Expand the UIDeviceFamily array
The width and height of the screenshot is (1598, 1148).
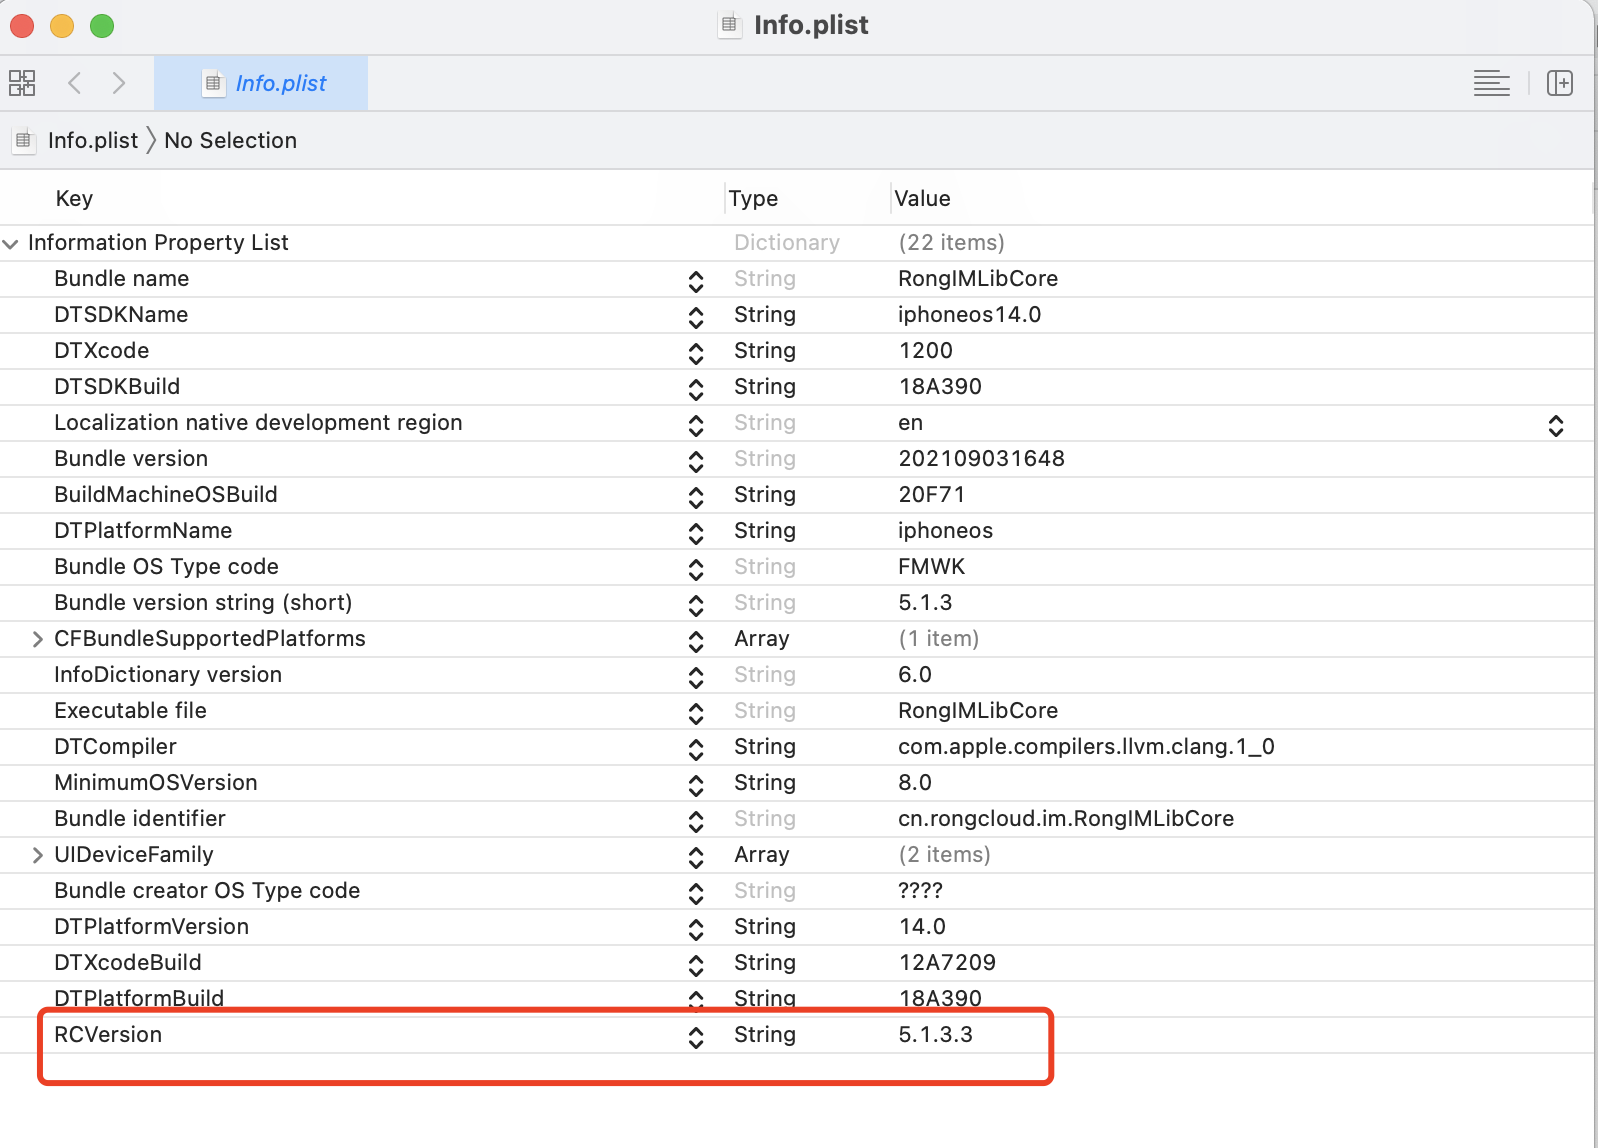(x=37, y=855)
